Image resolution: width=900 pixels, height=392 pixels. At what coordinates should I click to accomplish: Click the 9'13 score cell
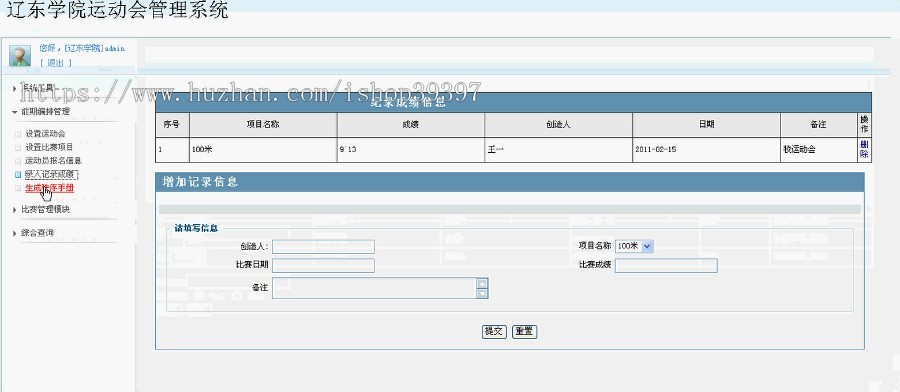click(411, 150)
